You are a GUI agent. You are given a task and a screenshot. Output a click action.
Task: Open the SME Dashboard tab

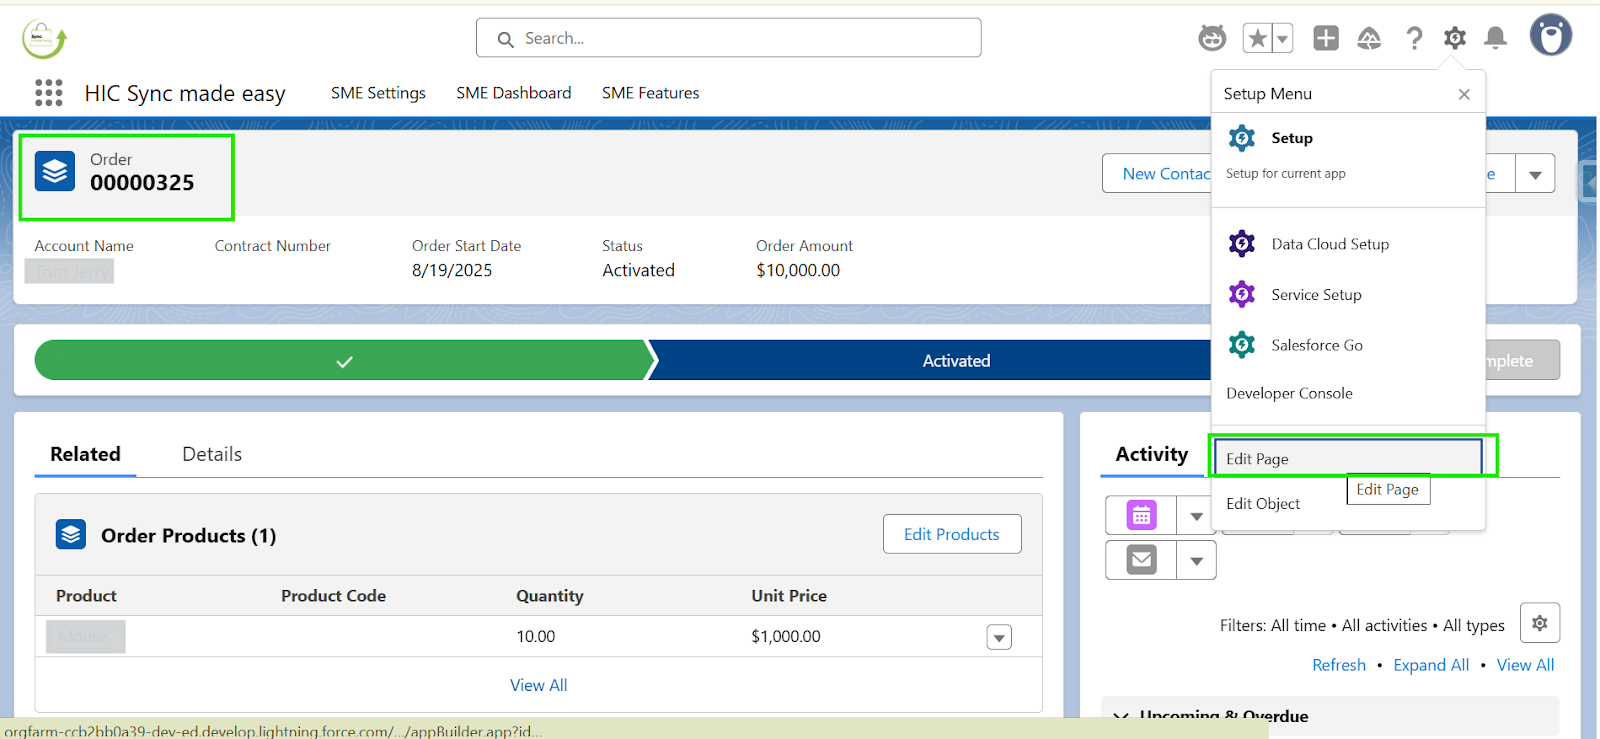pyautogui.click(x=514, y=93)
